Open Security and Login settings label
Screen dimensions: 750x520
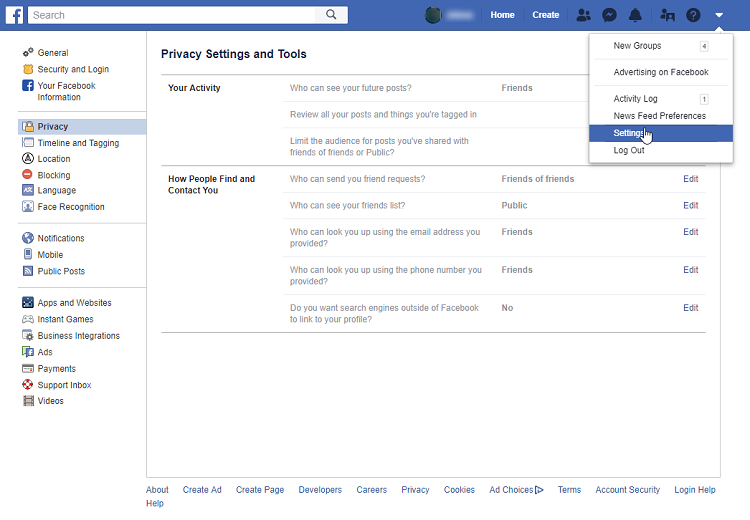pos(73,69)
